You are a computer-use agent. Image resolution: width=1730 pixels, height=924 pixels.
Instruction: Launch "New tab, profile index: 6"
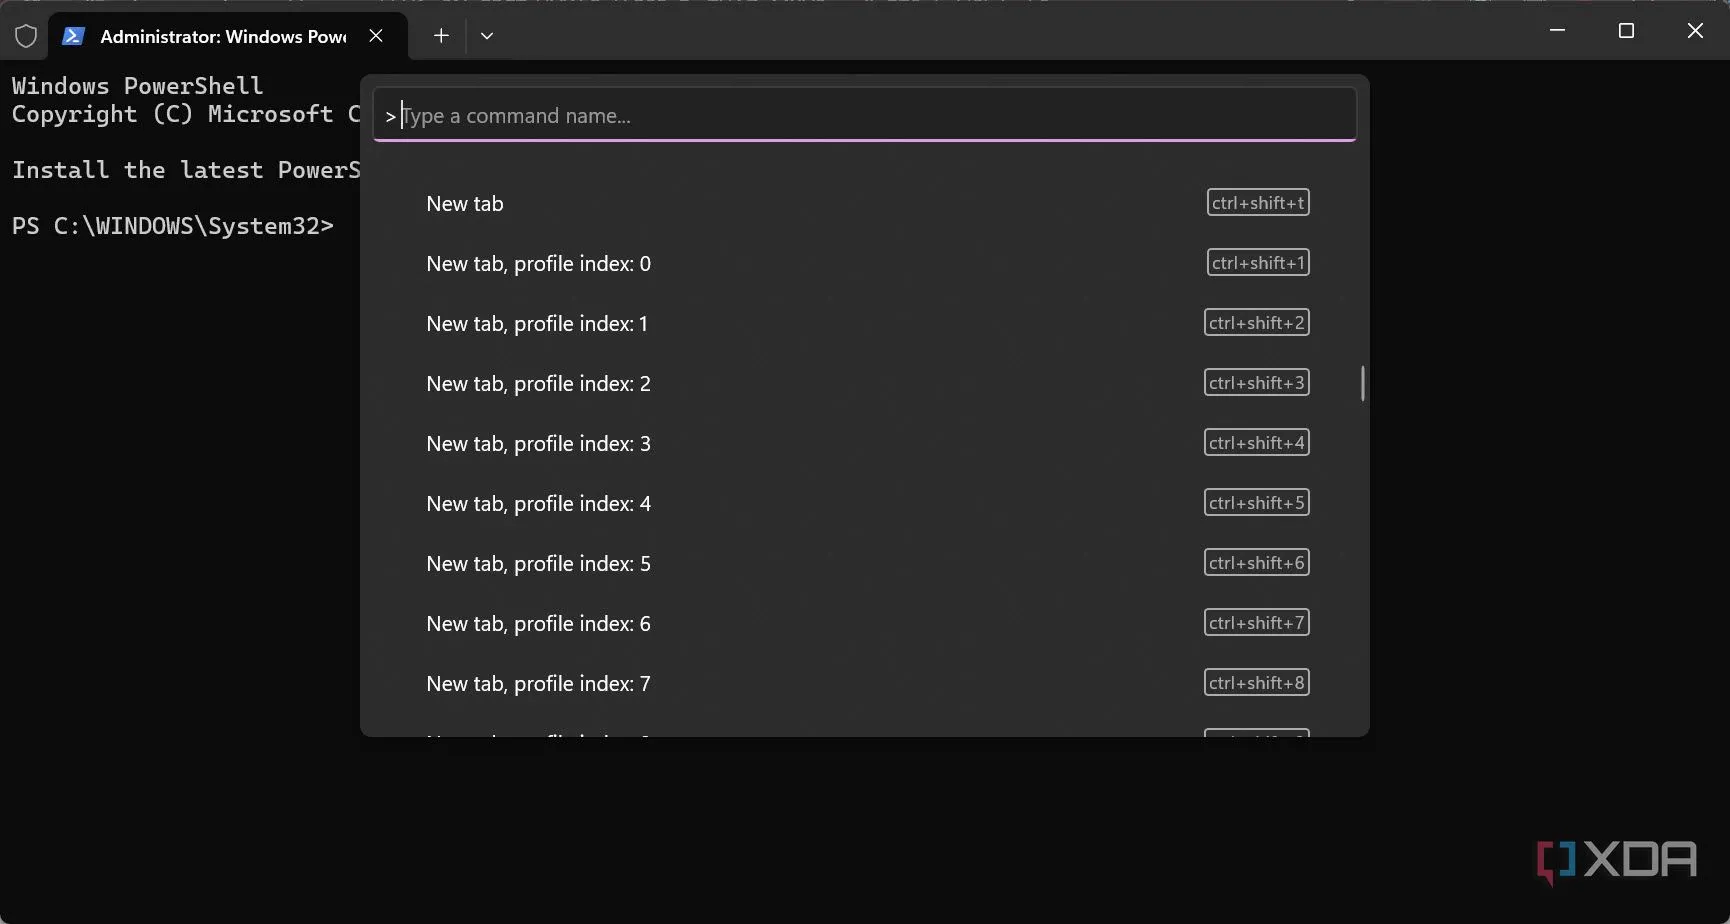(538, 624)
